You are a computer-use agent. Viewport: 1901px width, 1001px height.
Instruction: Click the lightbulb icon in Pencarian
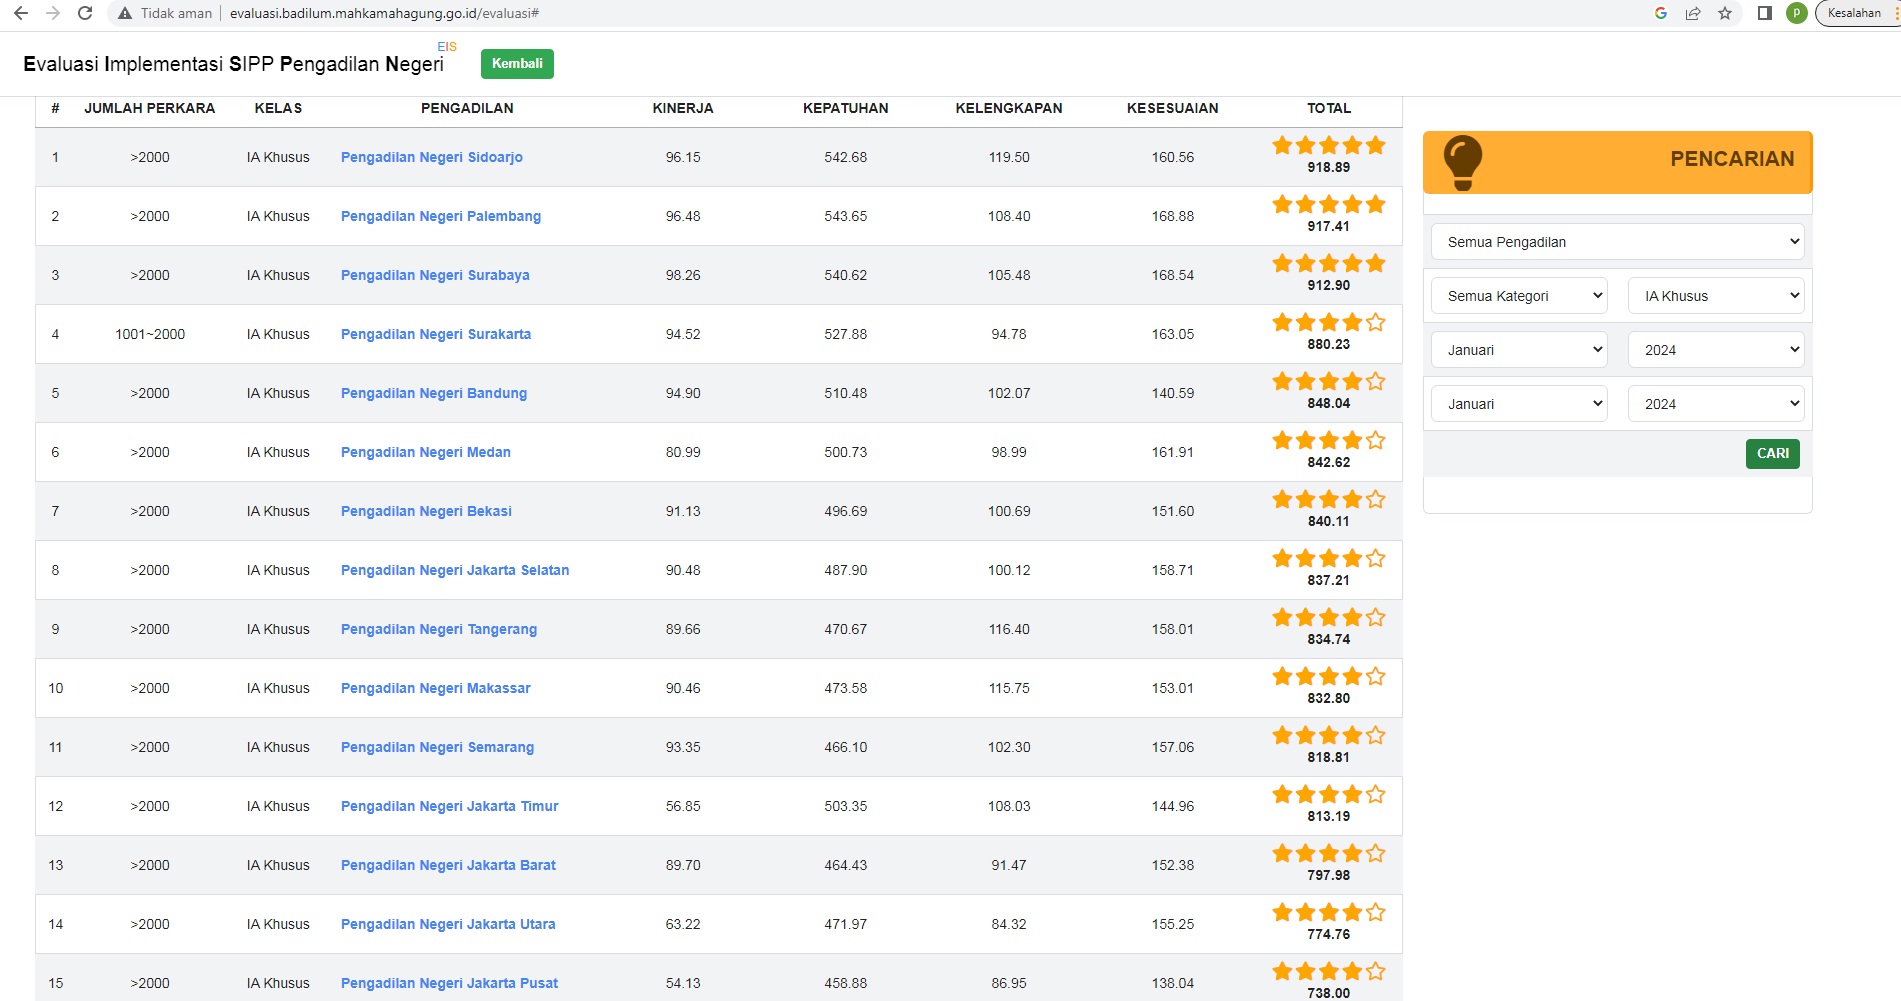tap(1462, 162)
